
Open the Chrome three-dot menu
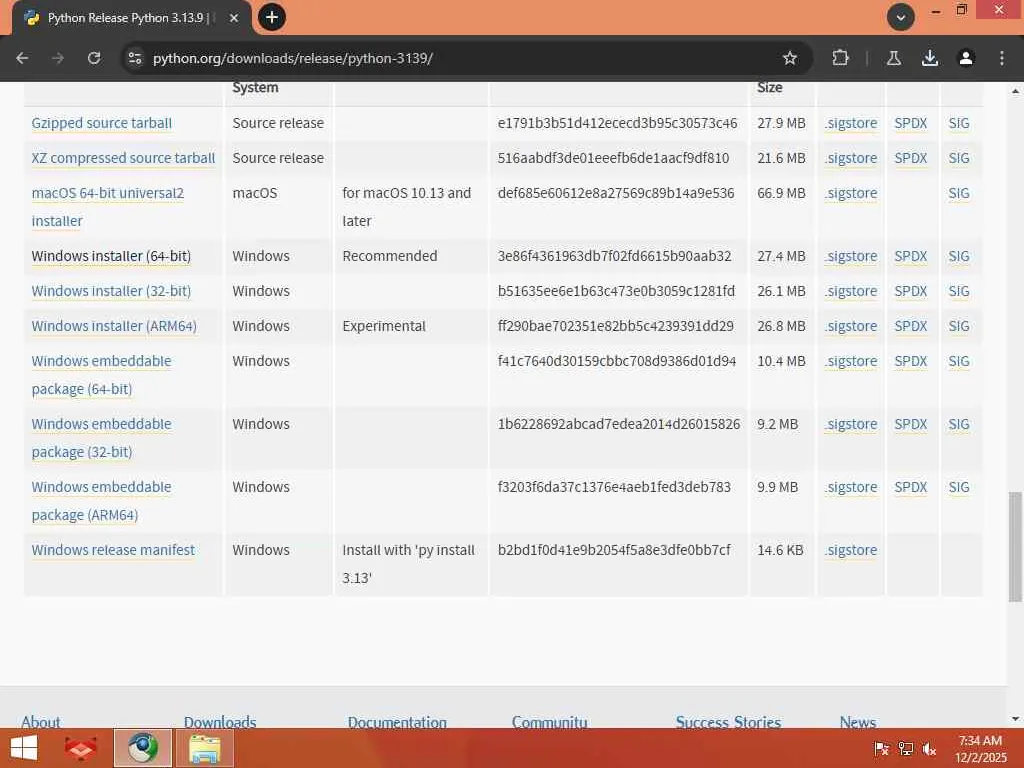(x=1002, y=58)
